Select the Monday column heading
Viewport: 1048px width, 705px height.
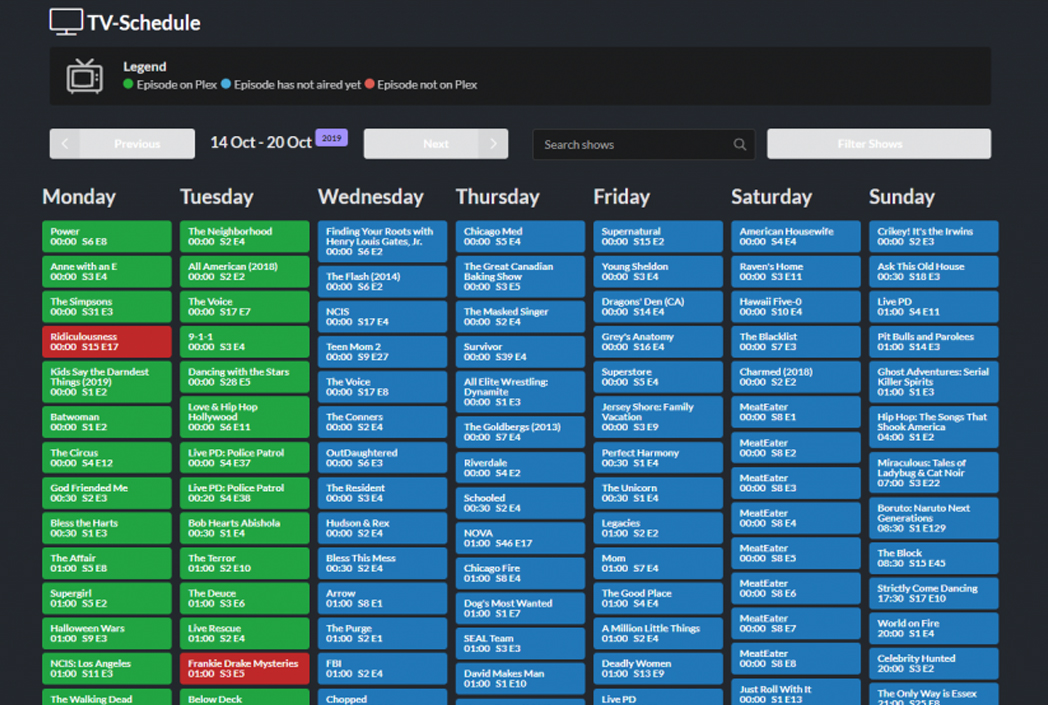[x=79, y=196]
